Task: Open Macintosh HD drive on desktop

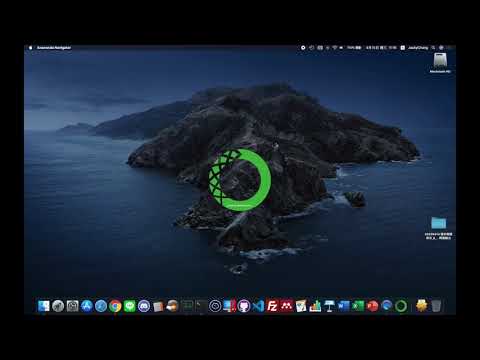Action: (440, 62)
